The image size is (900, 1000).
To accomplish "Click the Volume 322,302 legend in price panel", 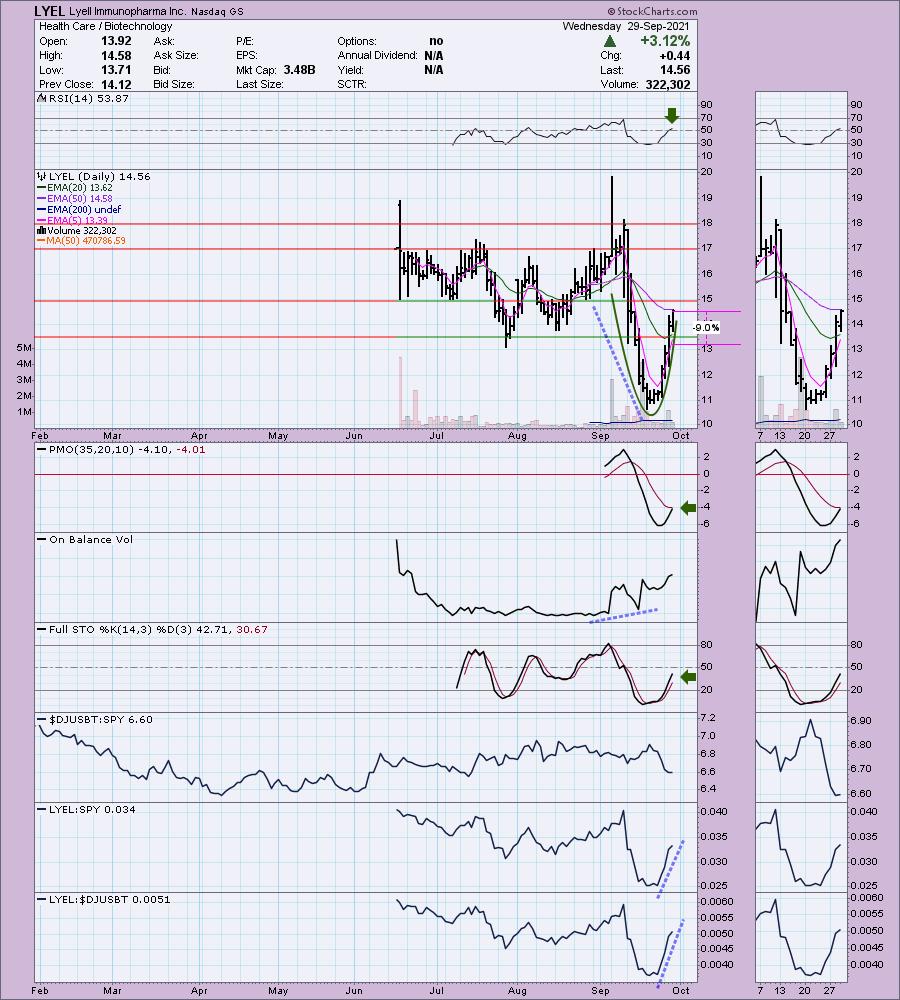I will (82, 230).
